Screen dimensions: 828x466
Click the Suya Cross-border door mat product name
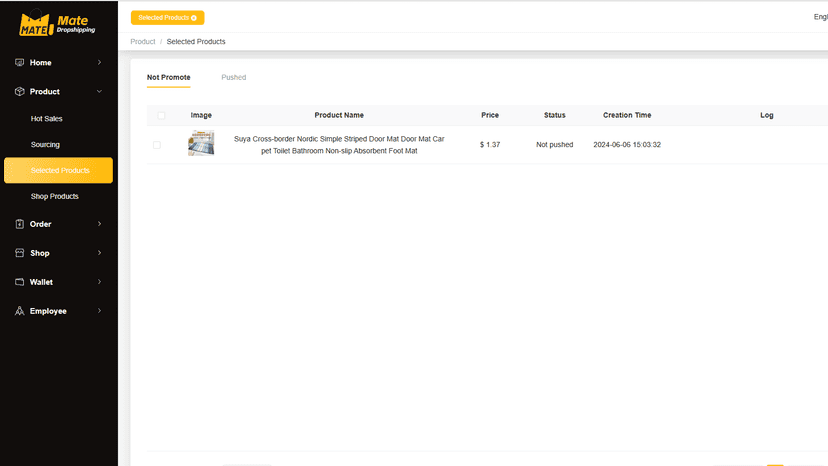click(339, 145)
